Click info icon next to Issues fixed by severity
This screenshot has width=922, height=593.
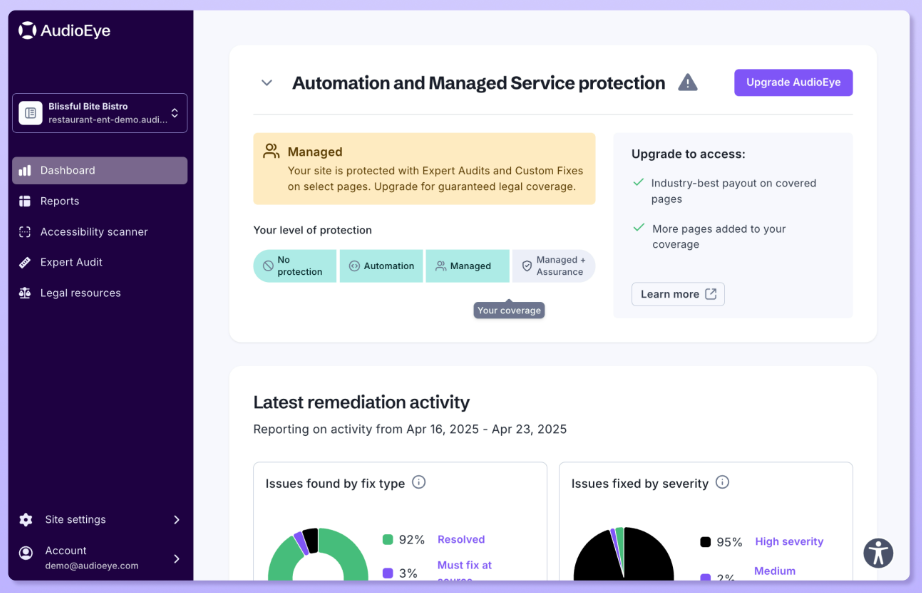[723, 482]
